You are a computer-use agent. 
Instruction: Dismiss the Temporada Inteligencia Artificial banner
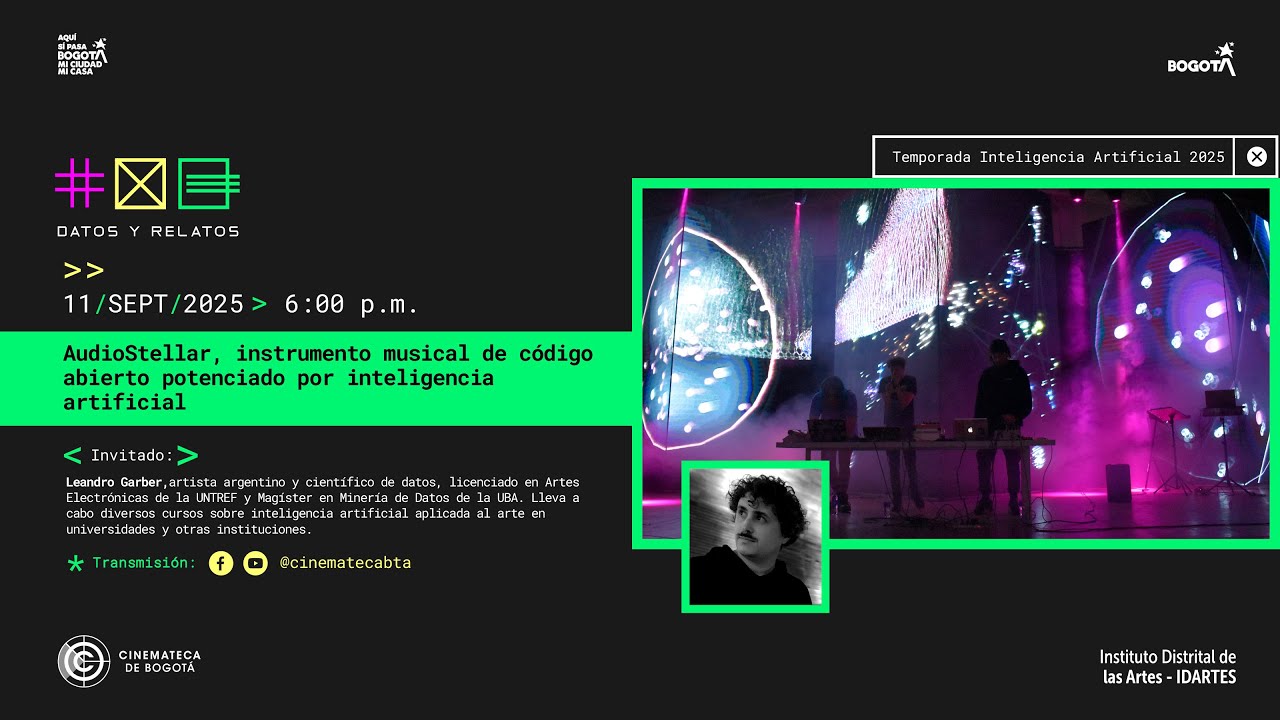(1256, 157)
